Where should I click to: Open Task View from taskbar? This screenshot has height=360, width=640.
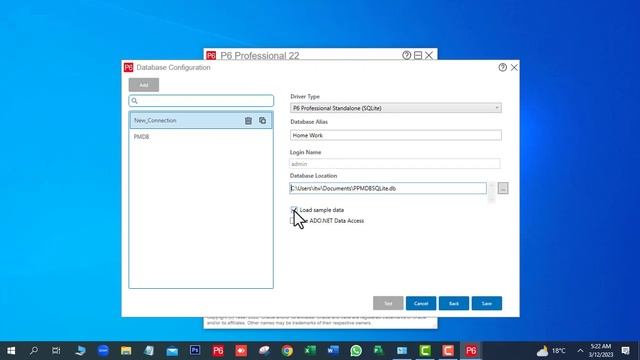click(56, 351)
